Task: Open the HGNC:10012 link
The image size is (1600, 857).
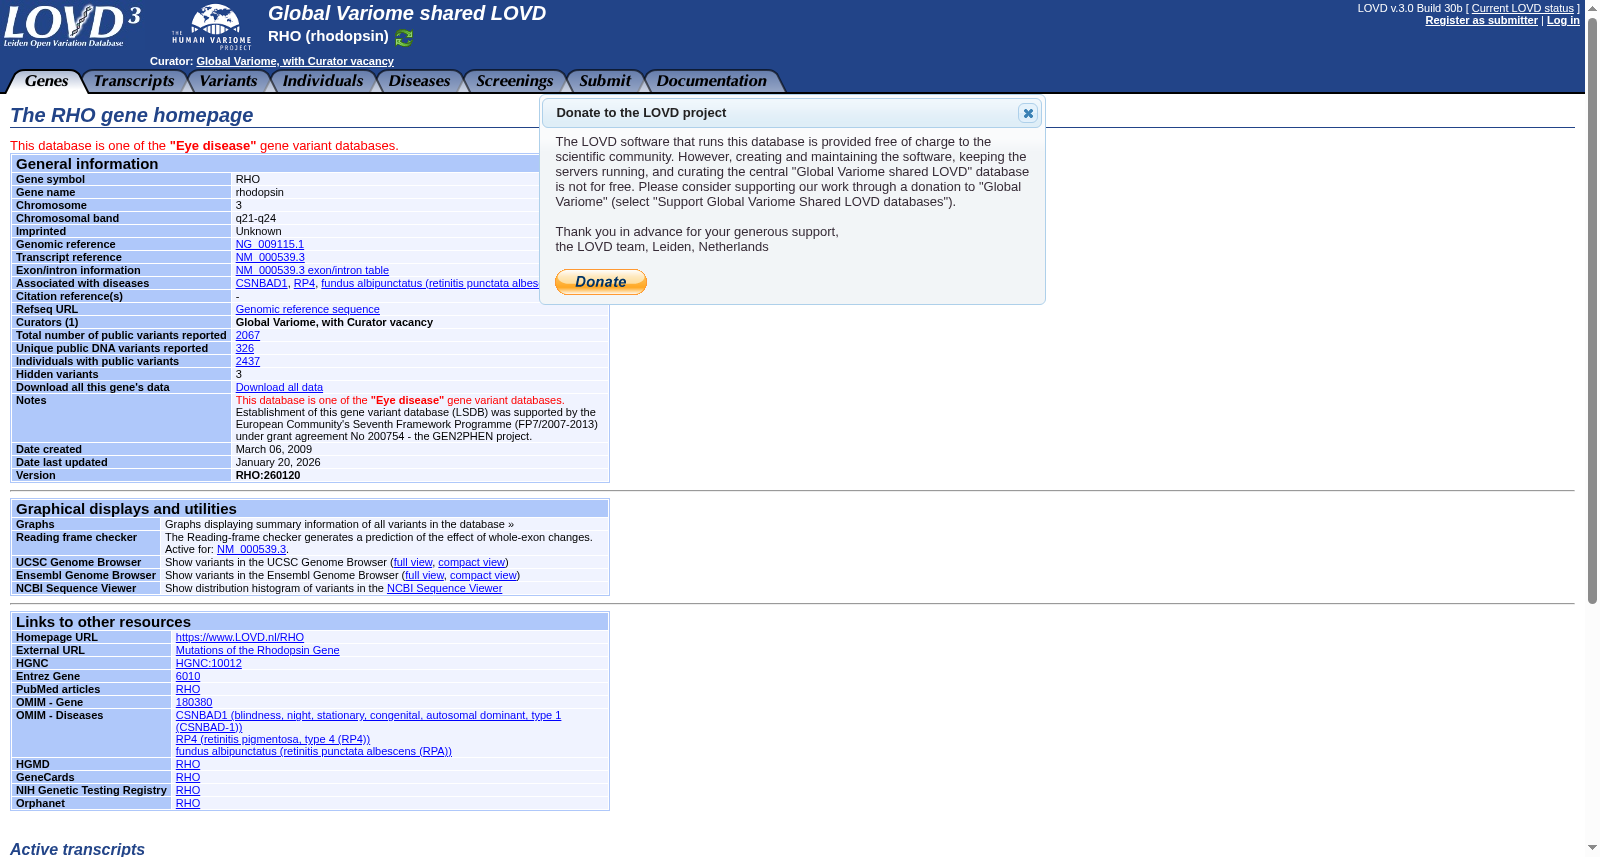Action: [208, 663]
